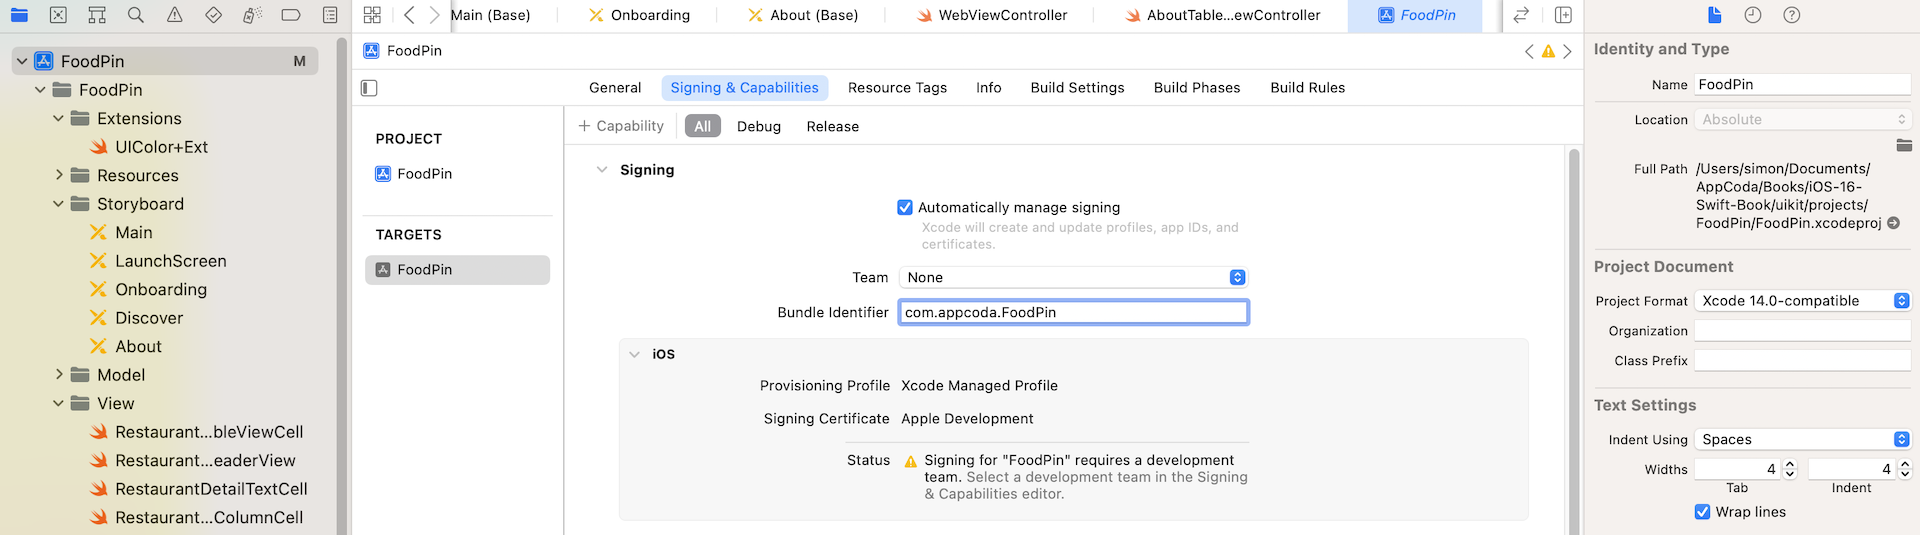Screen dimensions: 1920x535
Task: Jump to next issue chevron
Action: (x=1567, y=51)
